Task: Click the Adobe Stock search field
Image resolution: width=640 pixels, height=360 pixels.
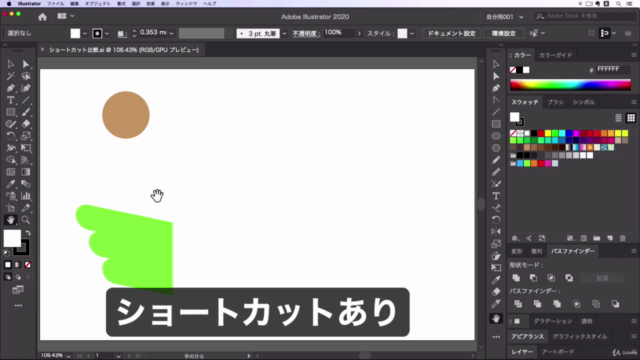Action: (586, 16)
